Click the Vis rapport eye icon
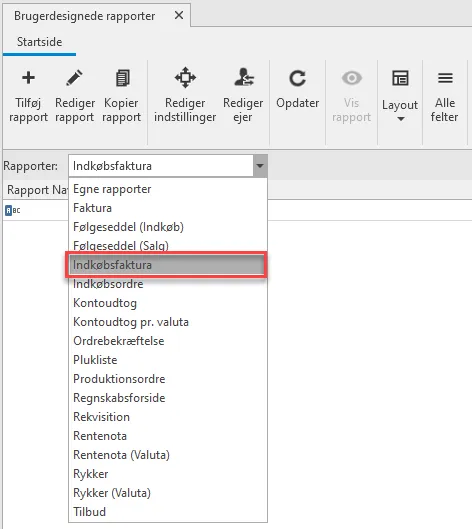The image size is (472, 529). [352, 78]
